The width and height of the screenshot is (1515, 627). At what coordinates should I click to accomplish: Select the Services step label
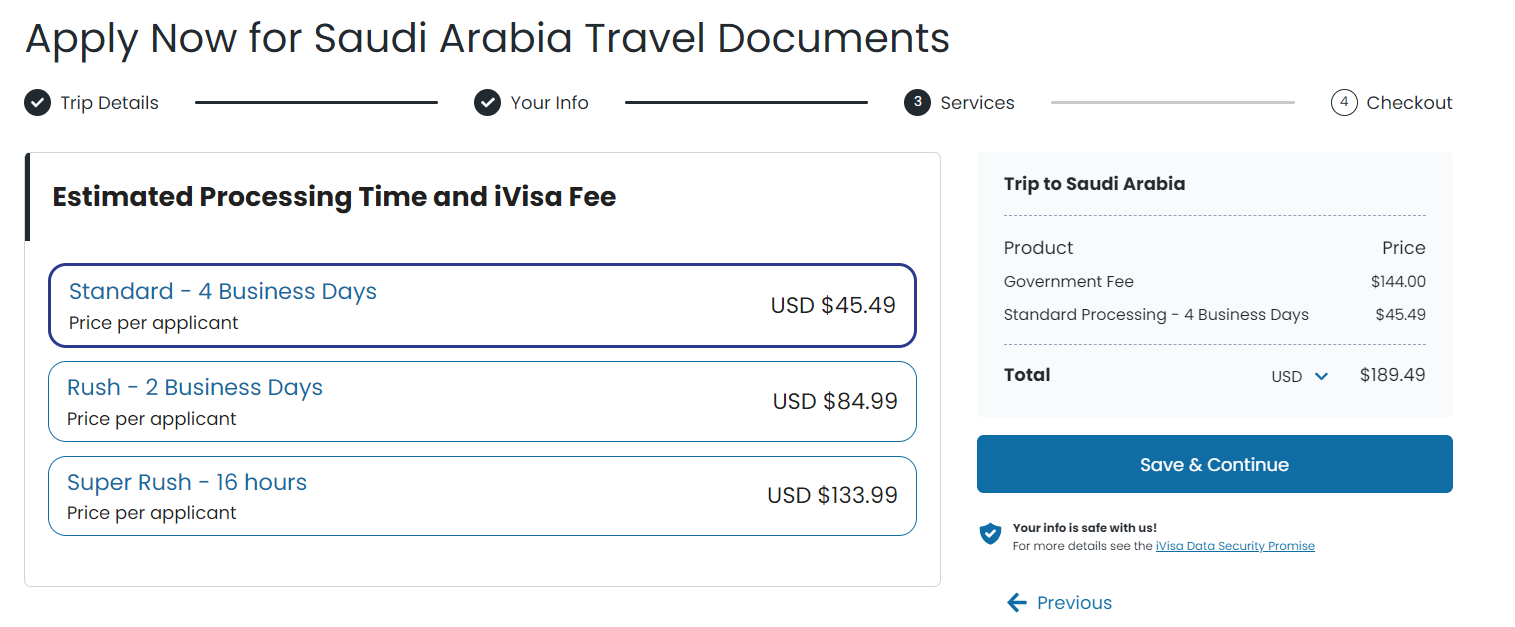click(977, 102)
